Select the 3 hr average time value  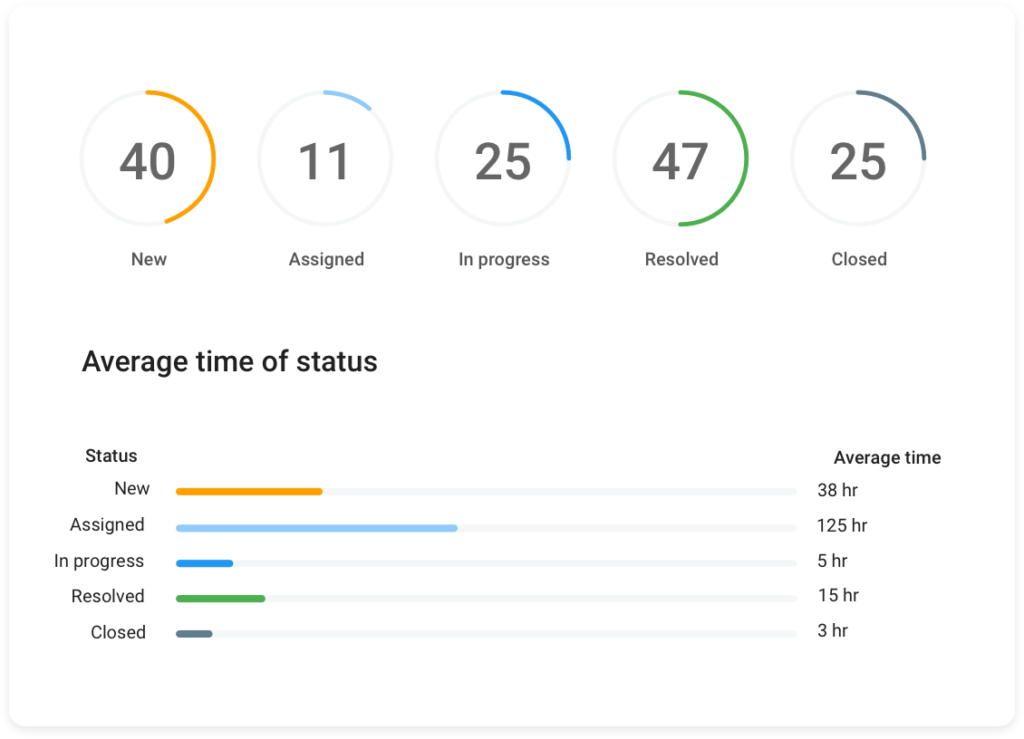coord(832,630)
